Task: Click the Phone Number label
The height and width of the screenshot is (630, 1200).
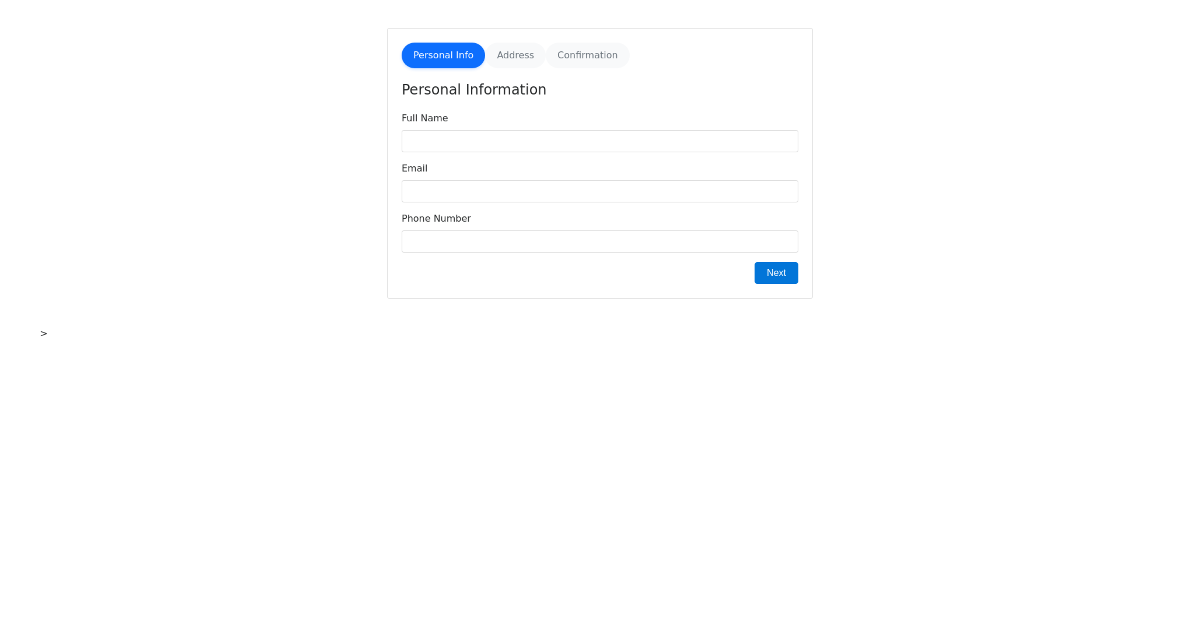Action: 436,218
